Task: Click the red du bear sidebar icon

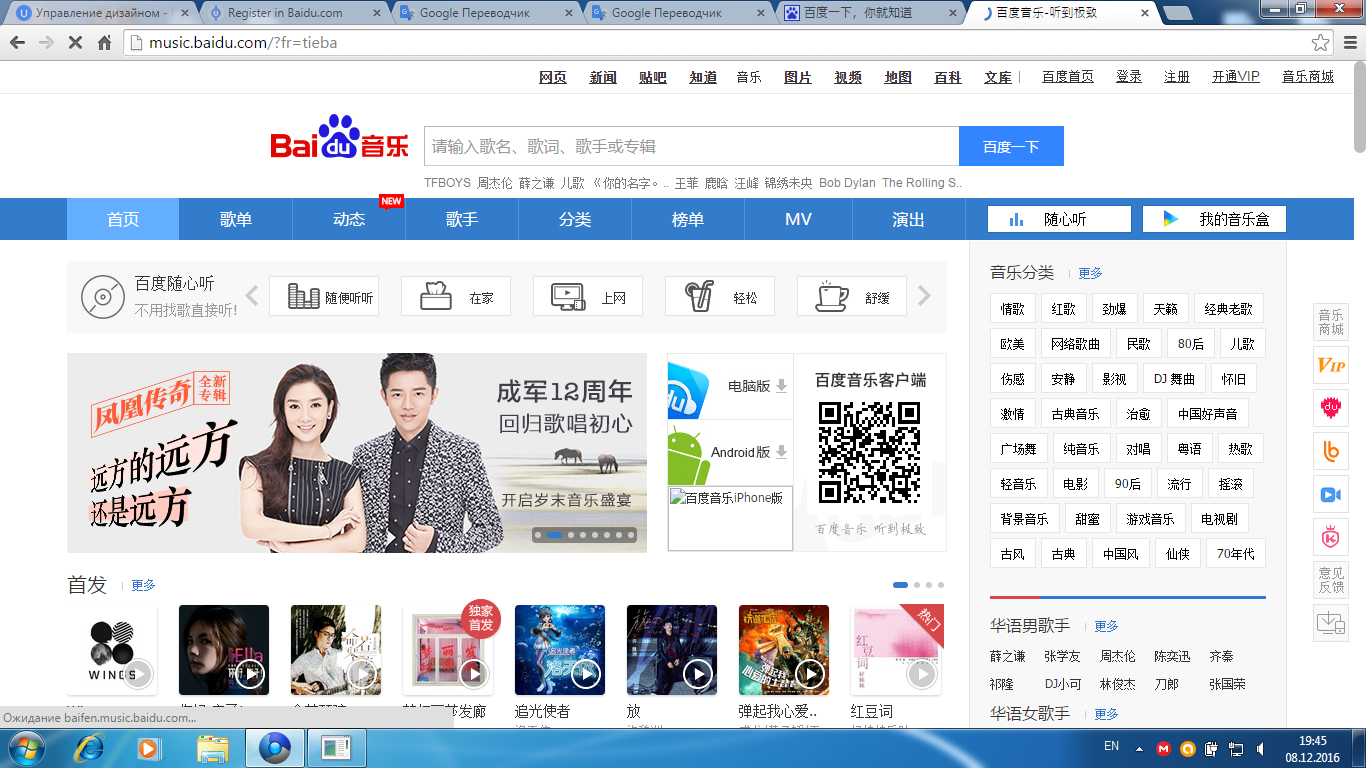Action: [1331, 408]
